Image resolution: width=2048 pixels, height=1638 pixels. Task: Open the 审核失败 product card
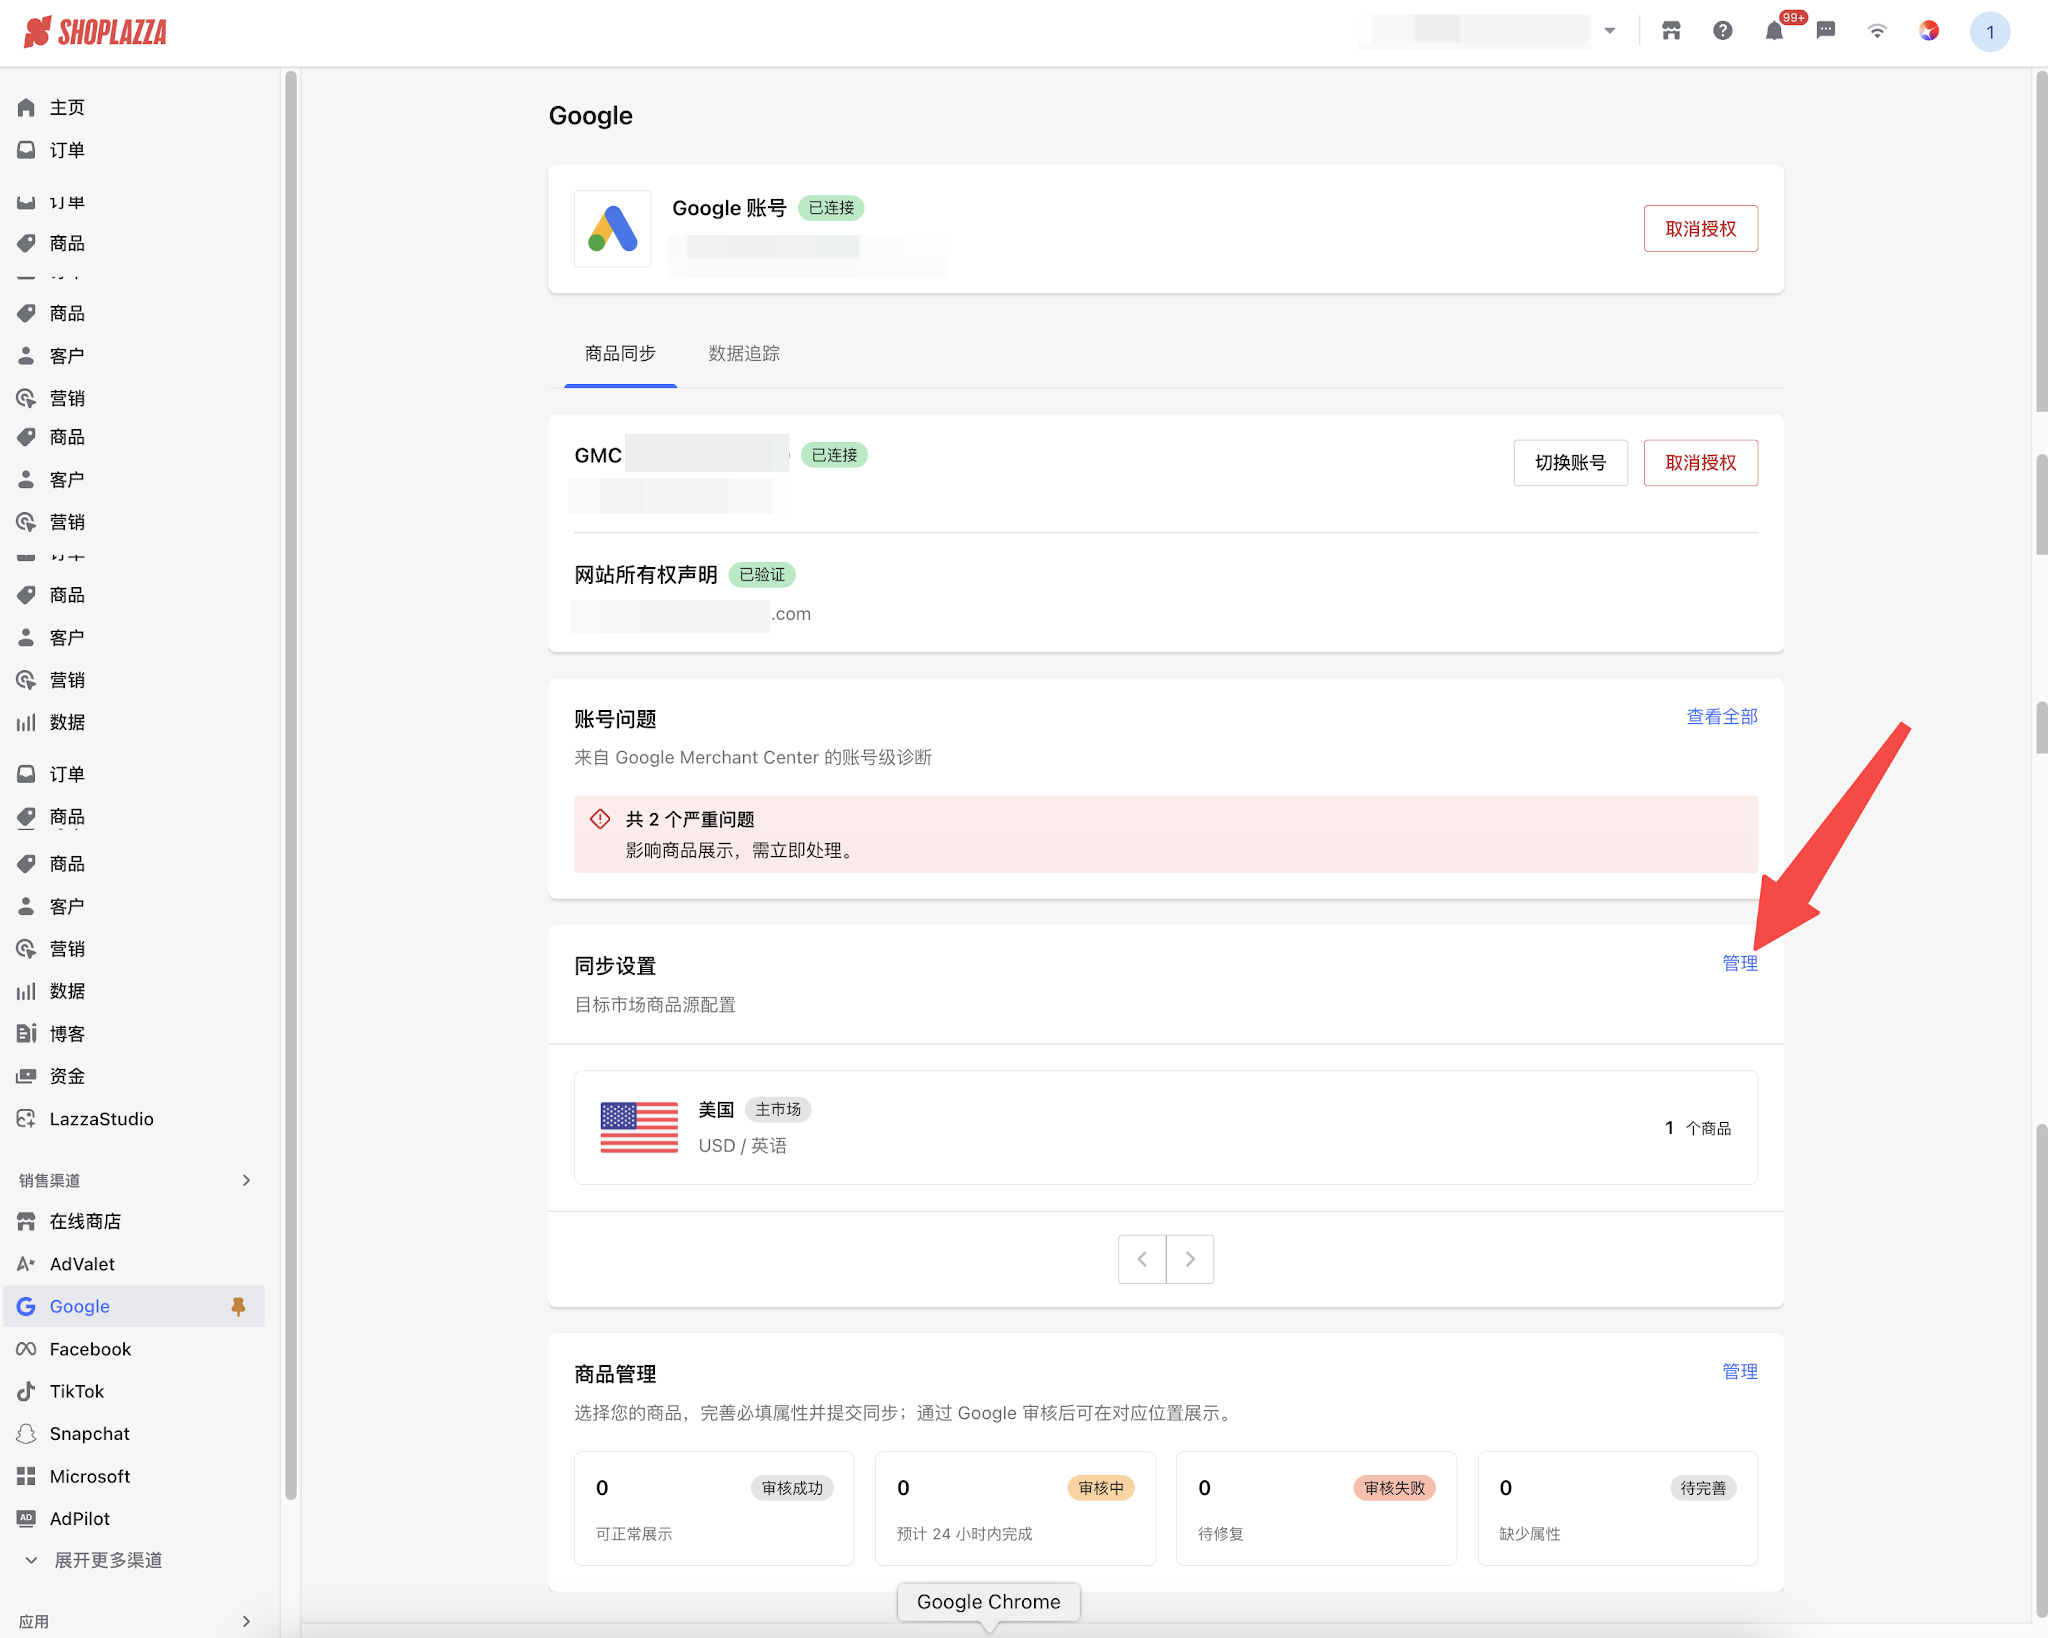point(1316,1508)
